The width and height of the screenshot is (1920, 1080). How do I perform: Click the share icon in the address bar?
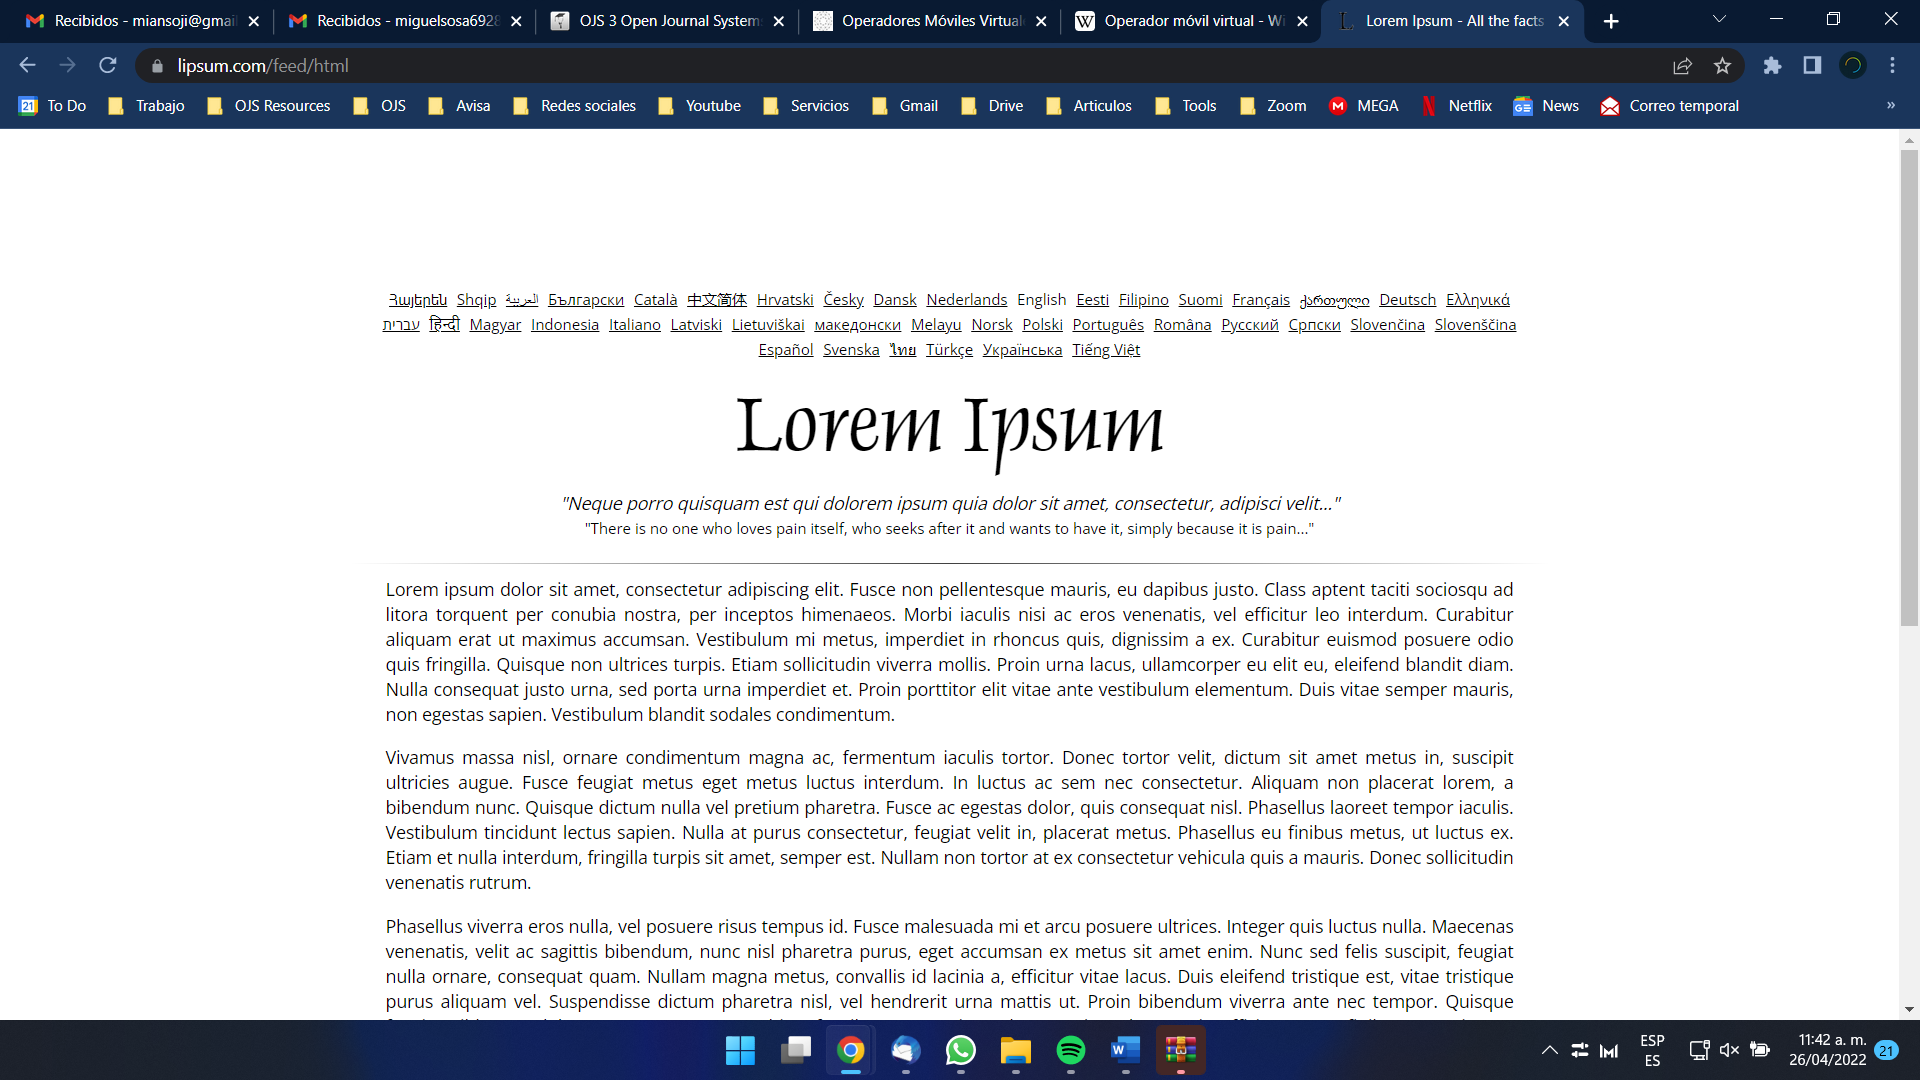click(x=1682, y=65)
